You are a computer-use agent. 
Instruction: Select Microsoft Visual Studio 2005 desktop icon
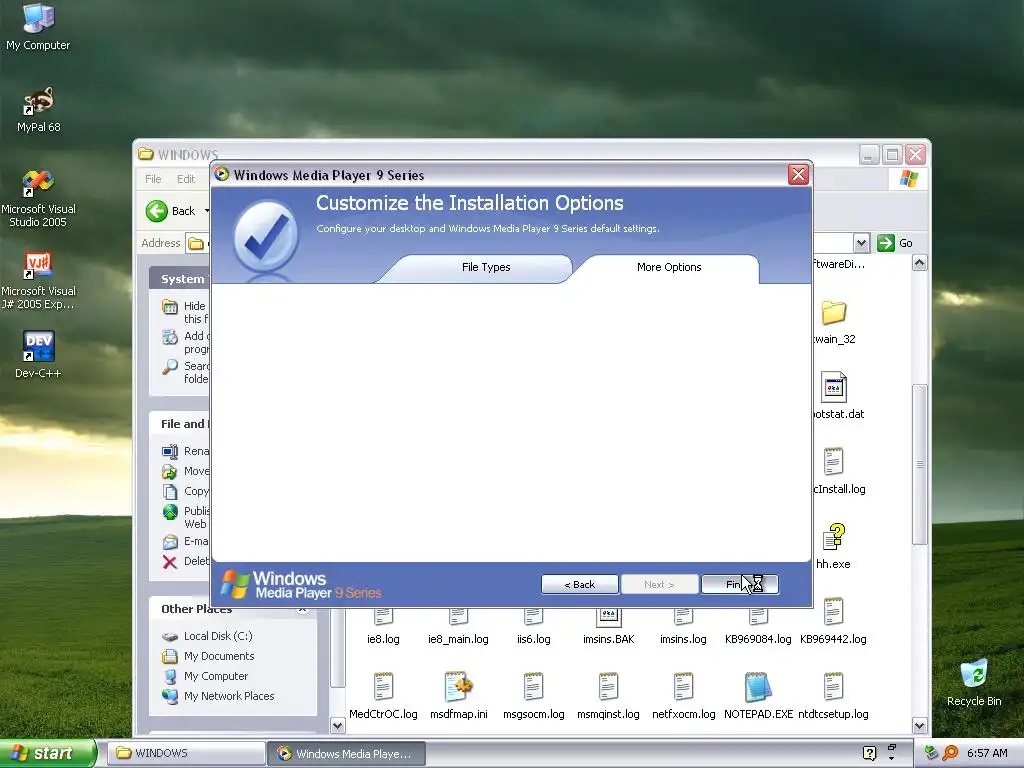point(38,199)
